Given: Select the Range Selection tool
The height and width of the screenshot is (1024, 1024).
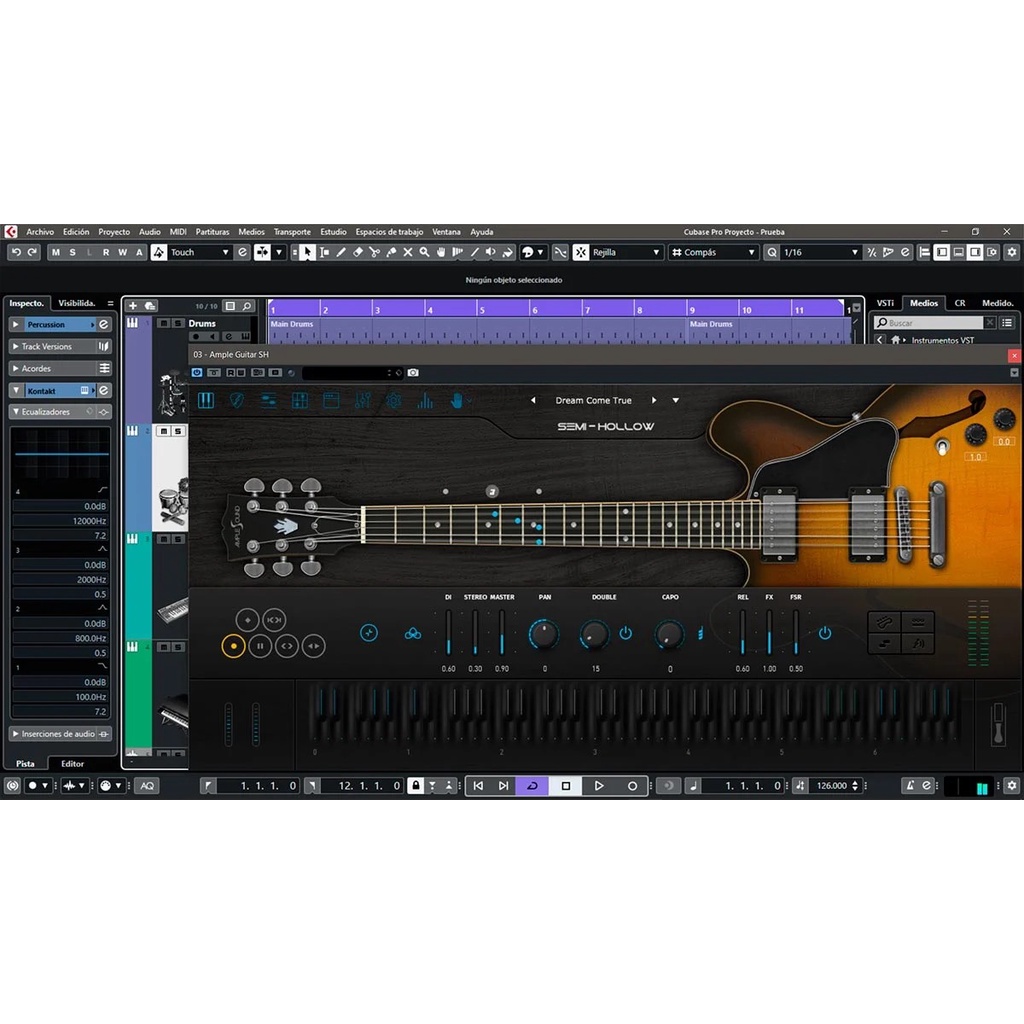Looking at the screenshot, I should coord(325,252).
